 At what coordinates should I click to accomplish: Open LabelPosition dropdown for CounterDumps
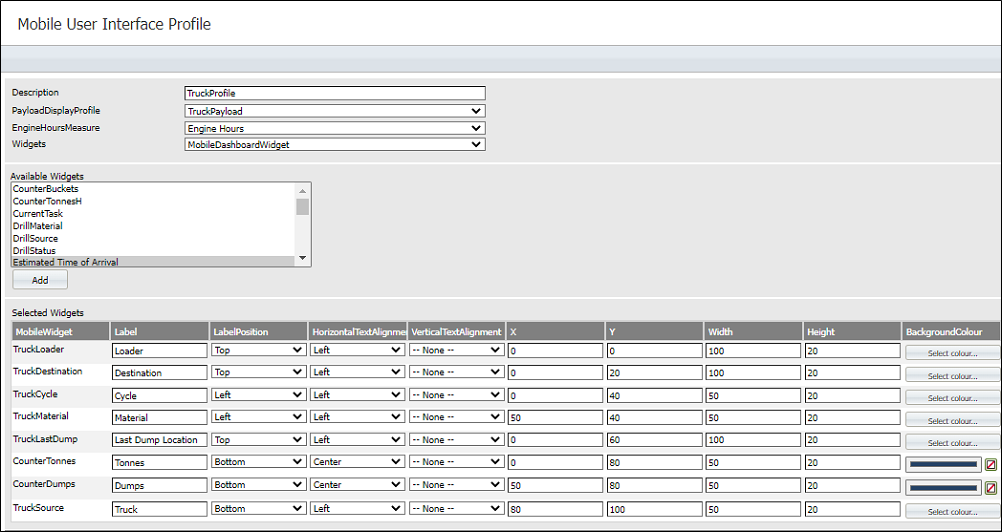259,485
